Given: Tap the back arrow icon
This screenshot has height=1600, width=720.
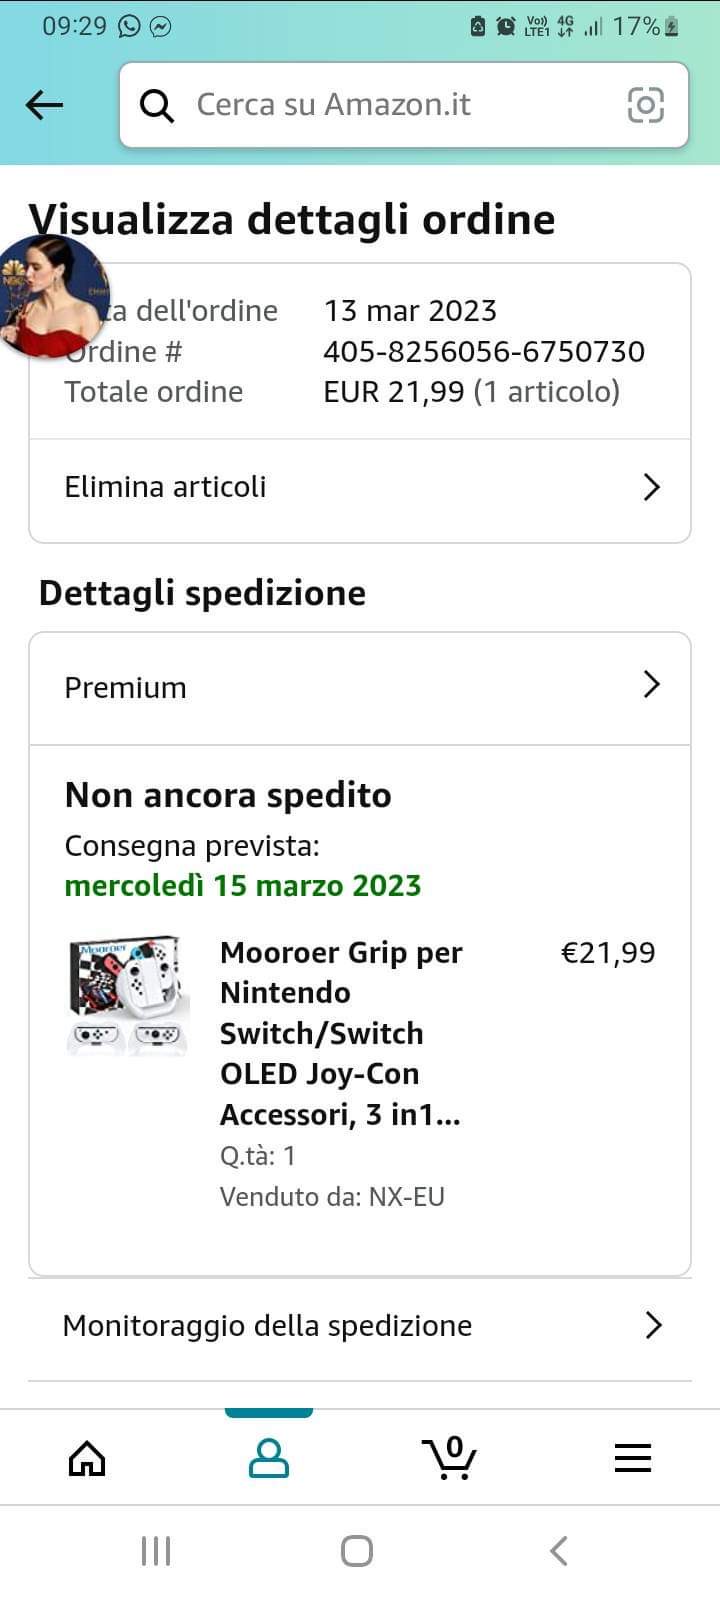Looking at the screenshot, I should [44, 104].
